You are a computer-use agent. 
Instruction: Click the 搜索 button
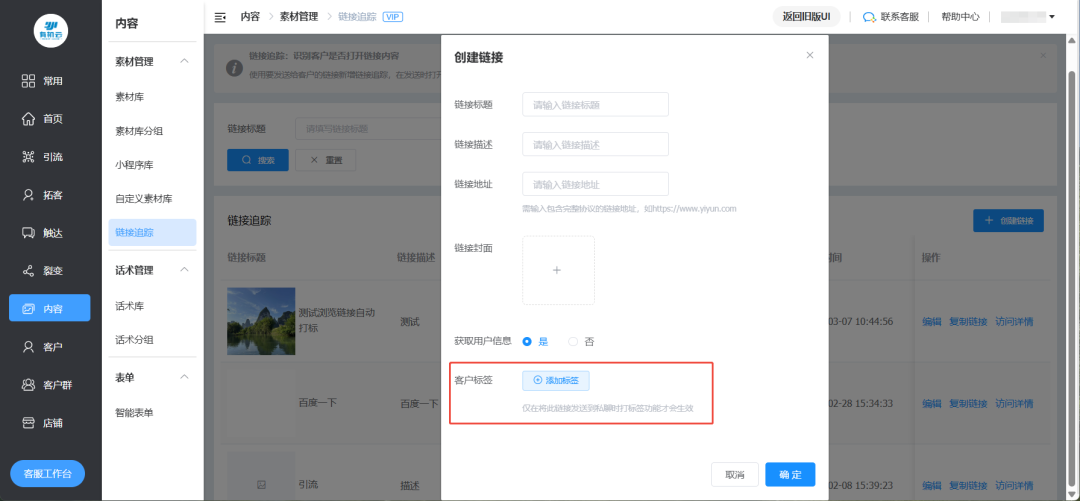click(x=258, y=160)
